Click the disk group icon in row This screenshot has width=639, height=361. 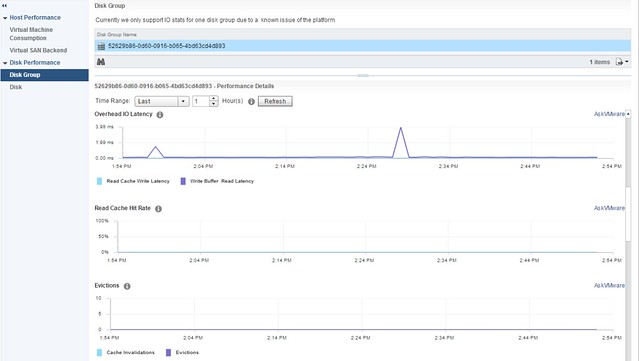(101, 46)
